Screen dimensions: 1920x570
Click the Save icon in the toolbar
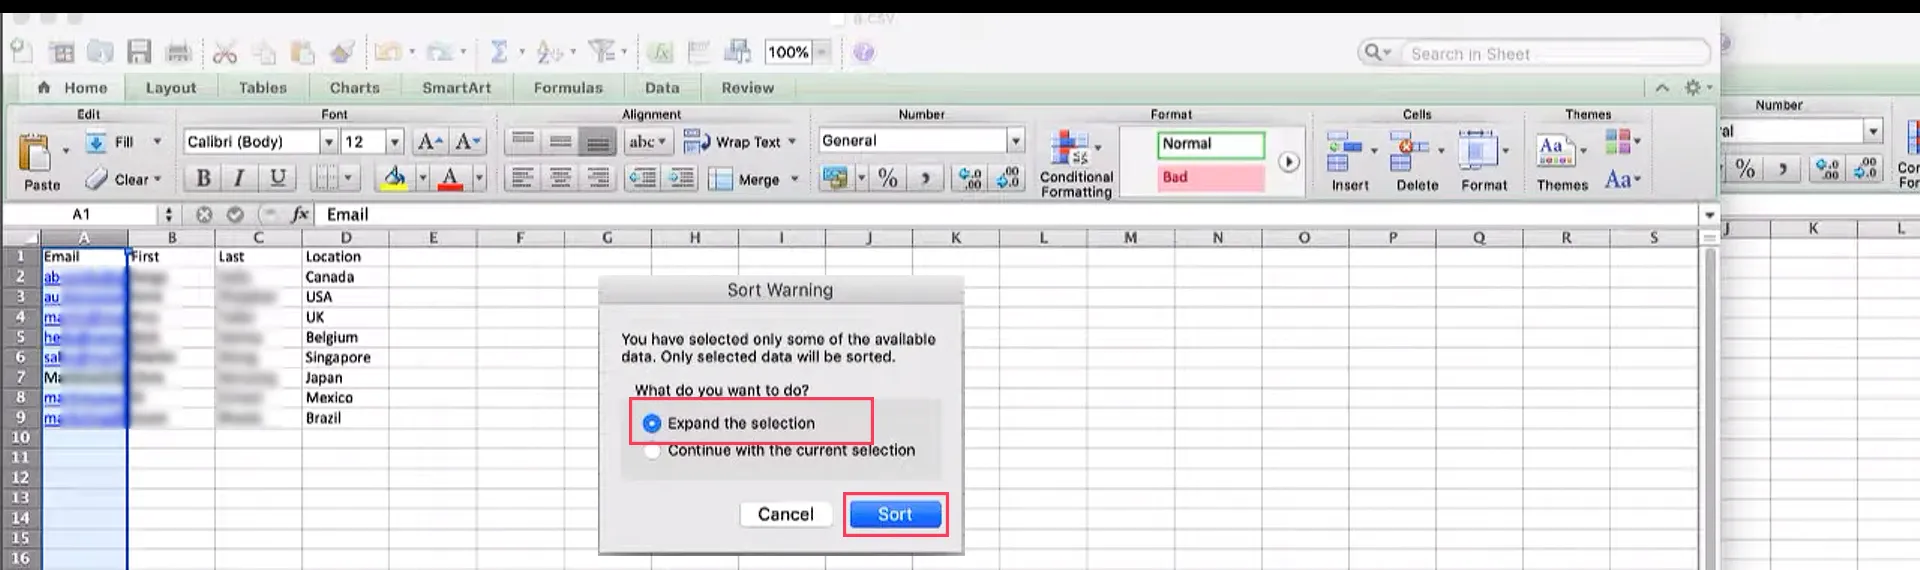(x=139, y=52)
